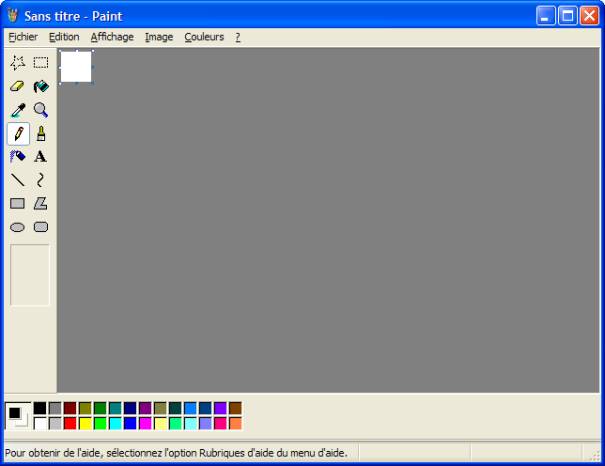This screenshot has height=466, width=605.
Task: Minimize the Paint window
Action: click(545, 16)
